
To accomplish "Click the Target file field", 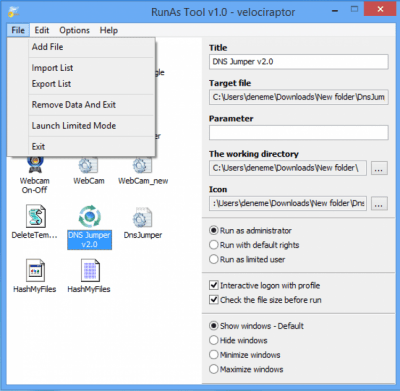I will [299, 97].
